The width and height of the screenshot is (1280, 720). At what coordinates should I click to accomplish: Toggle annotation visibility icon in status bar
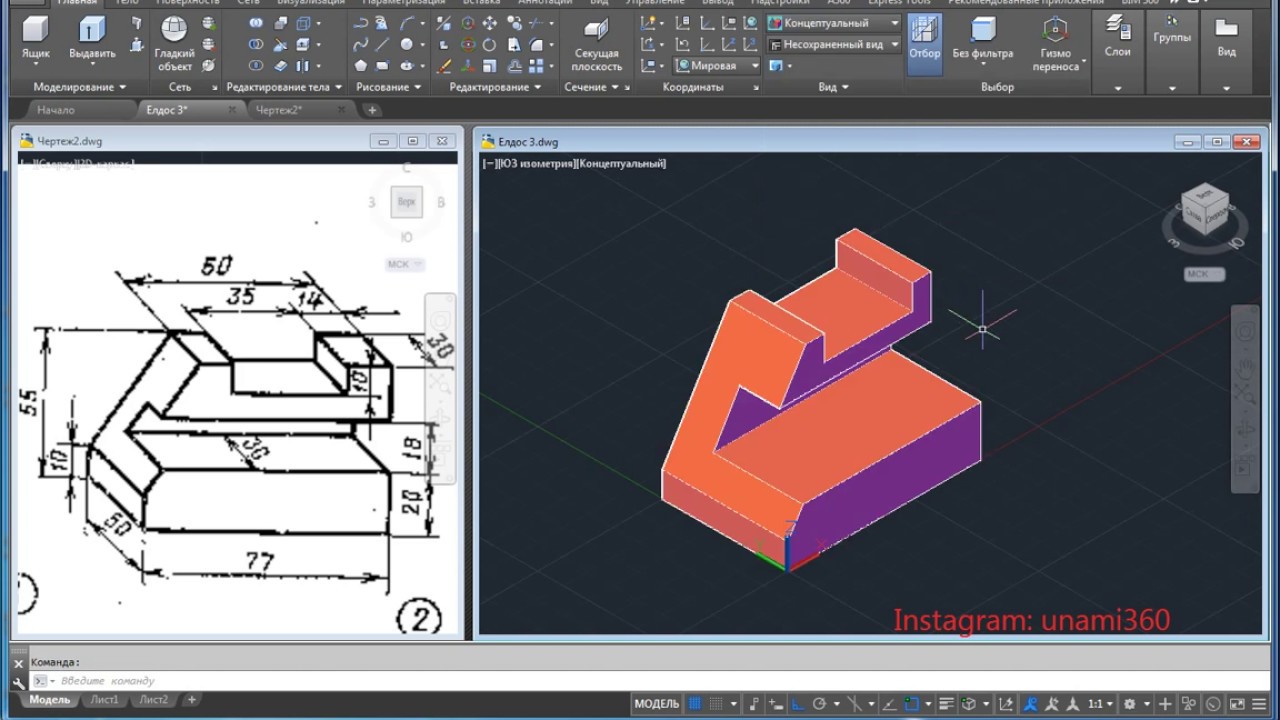[1030, 704]
